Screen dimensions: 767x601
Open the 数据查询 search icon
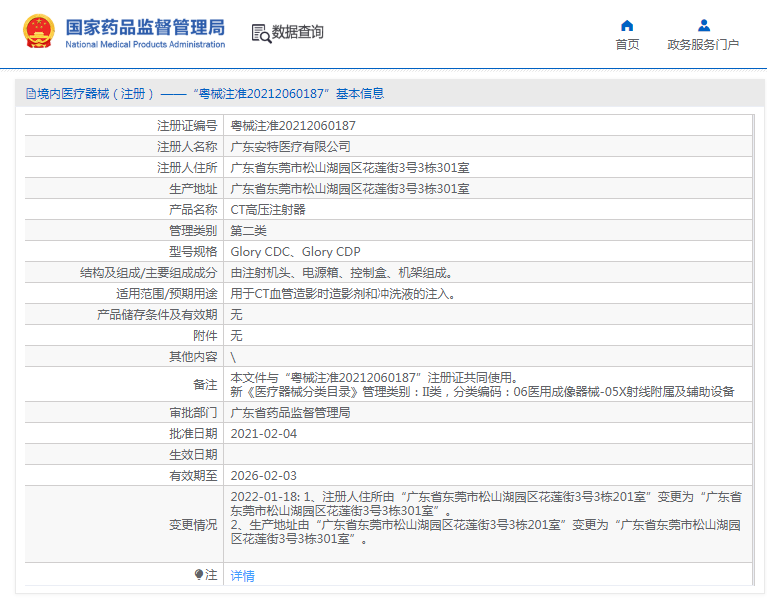pyautogui.click(x=261, y=33)
